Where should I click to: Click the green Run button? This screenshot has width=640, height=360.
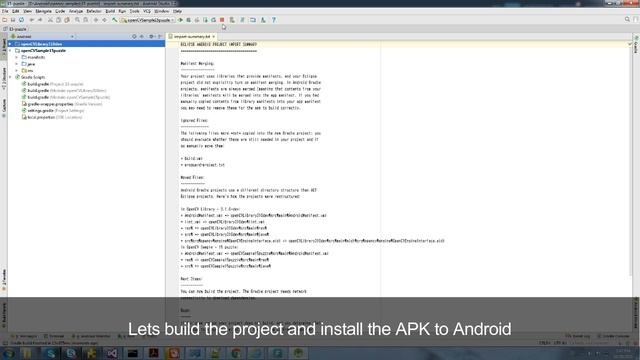(180, 20)
